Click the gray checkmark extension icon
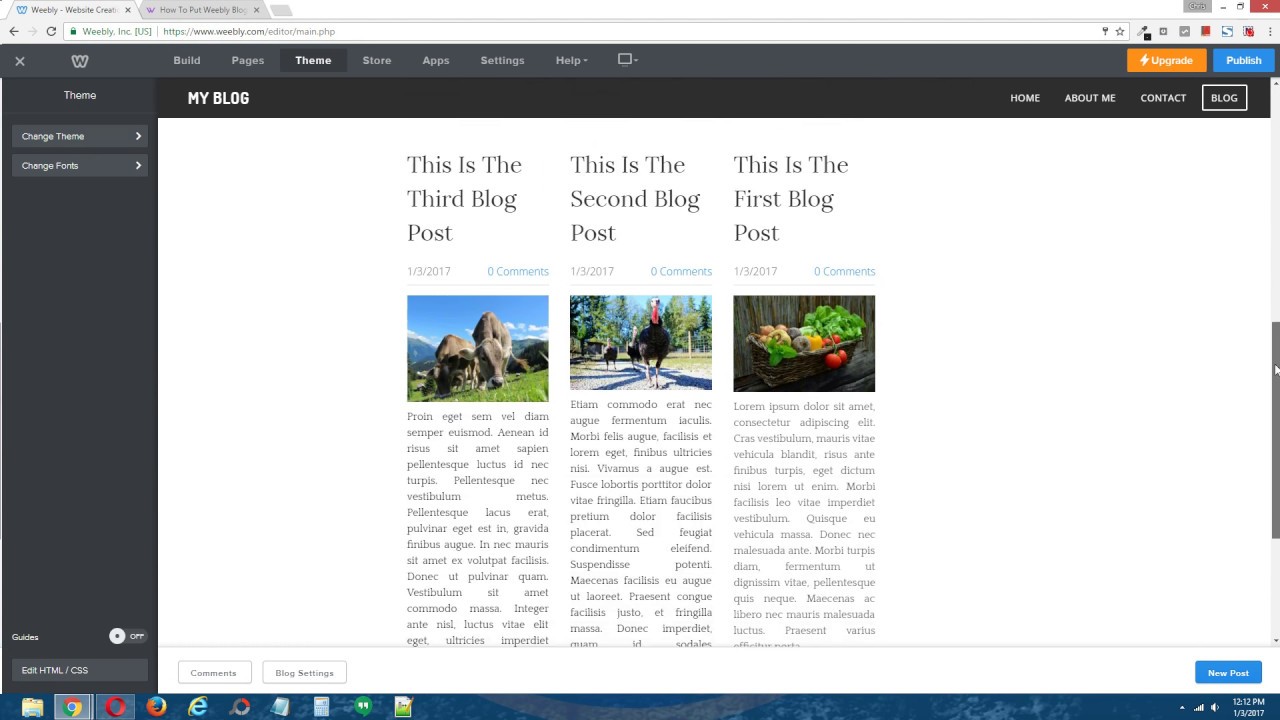Screen dimensions: 1280x720 1184,31
